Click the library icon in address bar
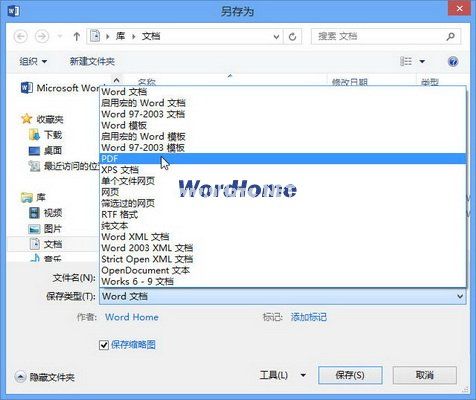 coord(95,36)
